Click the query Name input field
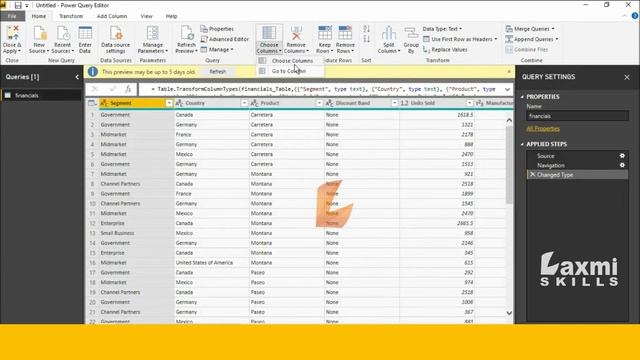Screen dimensions: 640x360 point(577,116)
